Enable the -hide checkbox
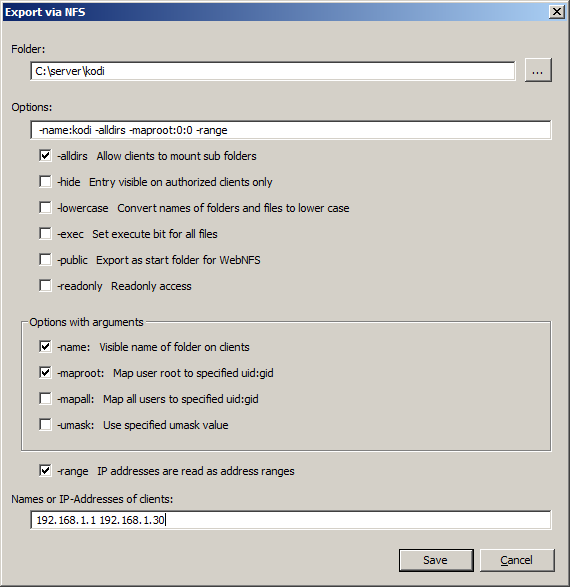570x587 pixels. (x=45, y=182)
